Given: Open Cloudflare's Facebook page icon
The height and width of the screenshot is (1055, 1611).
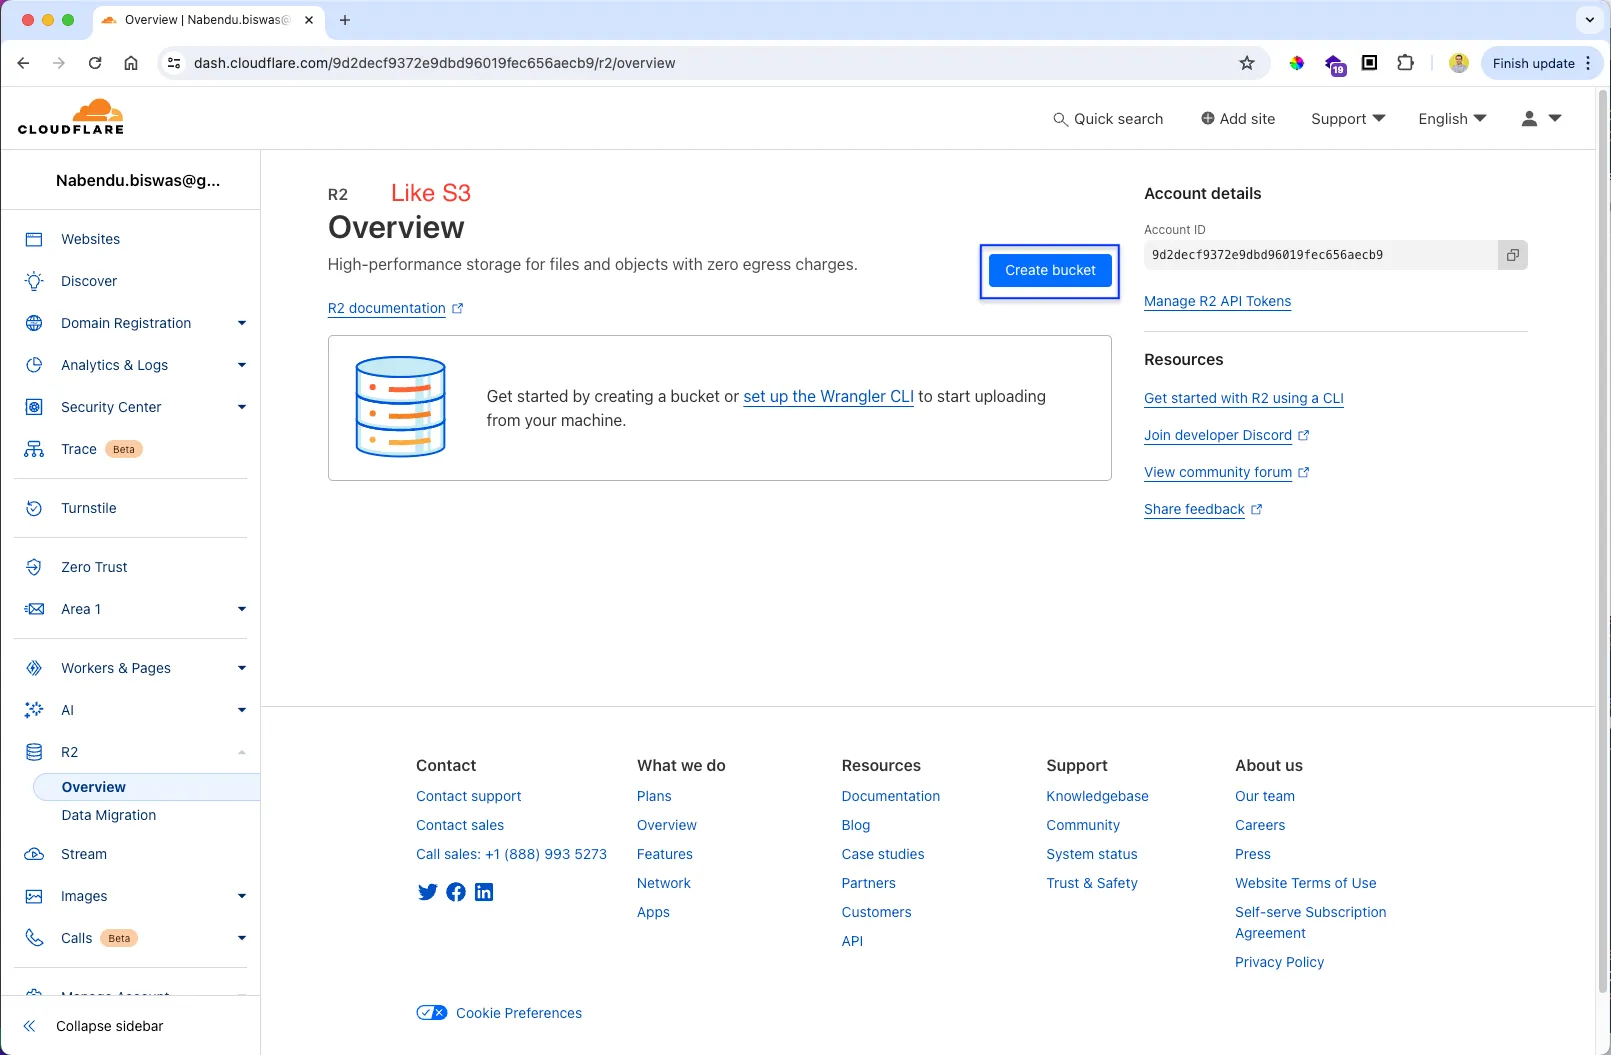Looking at the screenshot, I should (x=456, y=892).
